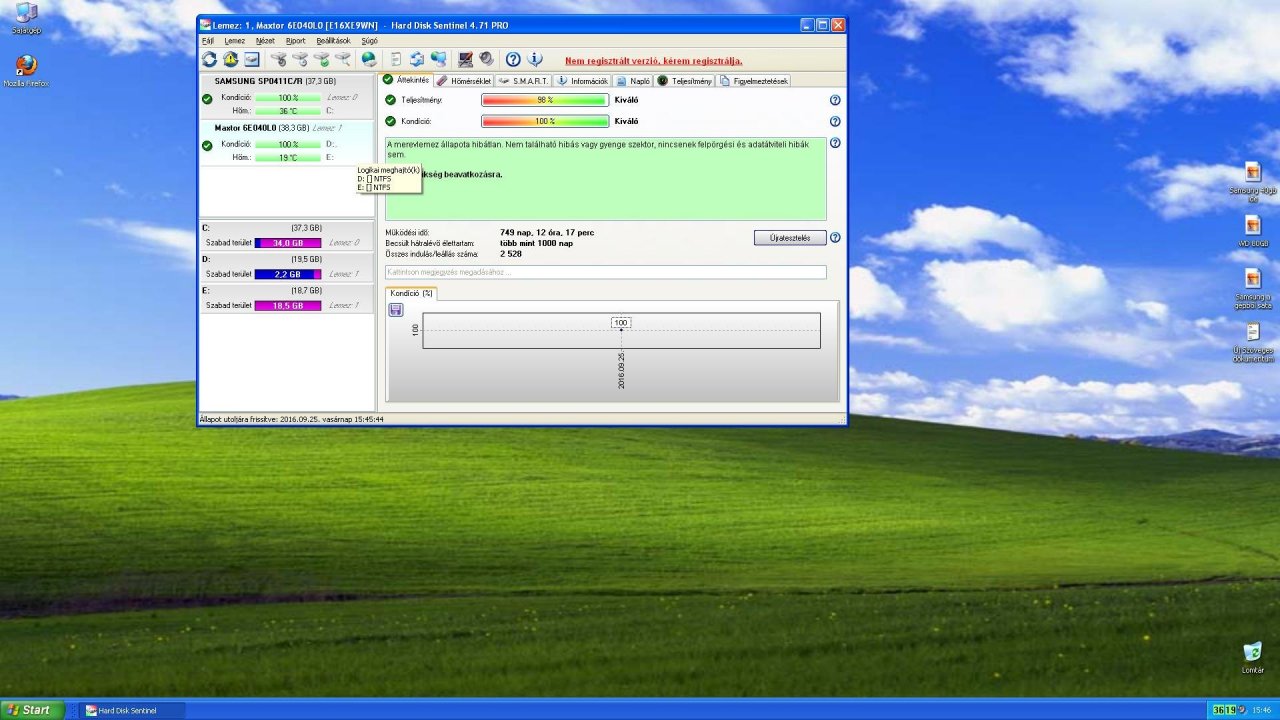Select the Áttekintés tab
The image size is (1280, 720).
point(407,80)
